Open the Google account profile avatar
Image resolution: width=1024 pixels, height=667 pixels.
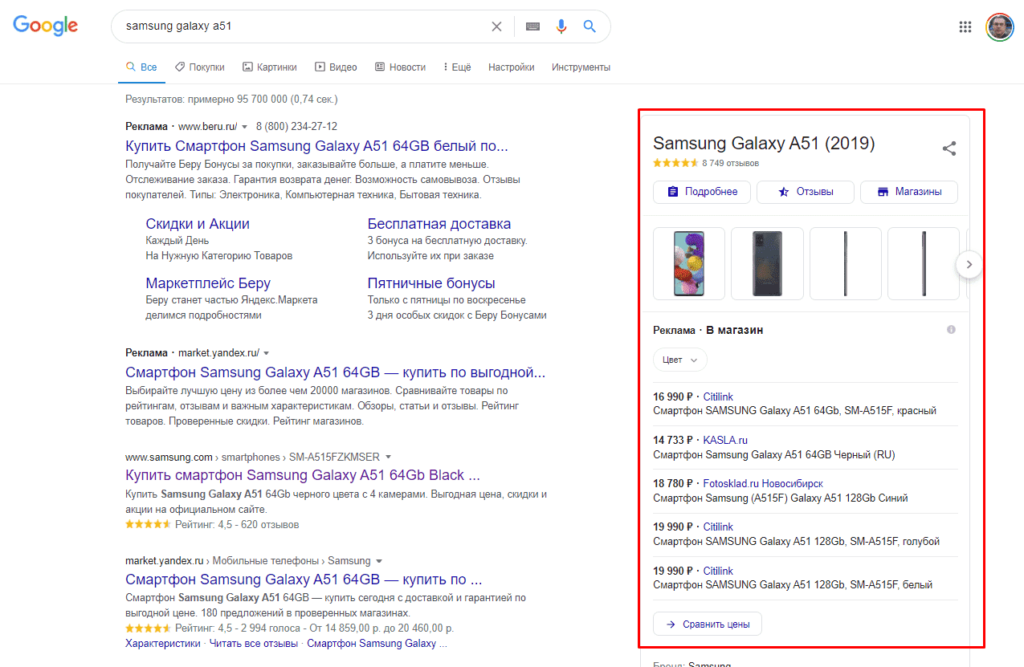tap(998, 27)
